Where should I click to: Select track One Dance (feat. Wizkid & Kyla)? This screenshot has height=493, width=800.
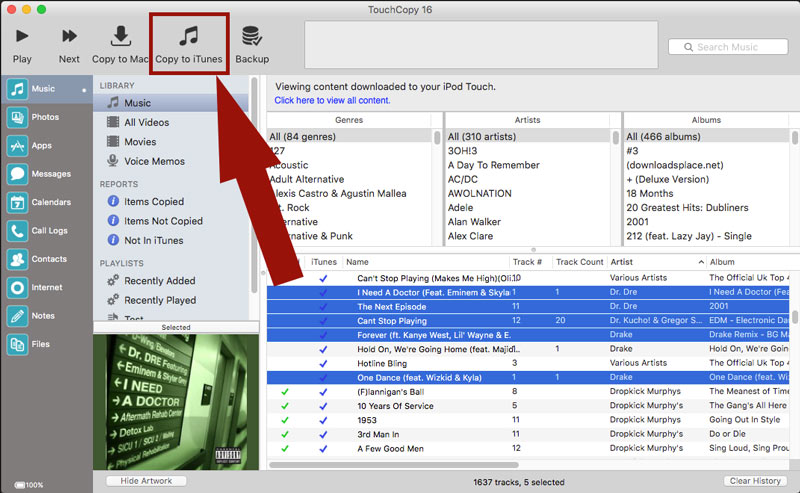[528, 378]
